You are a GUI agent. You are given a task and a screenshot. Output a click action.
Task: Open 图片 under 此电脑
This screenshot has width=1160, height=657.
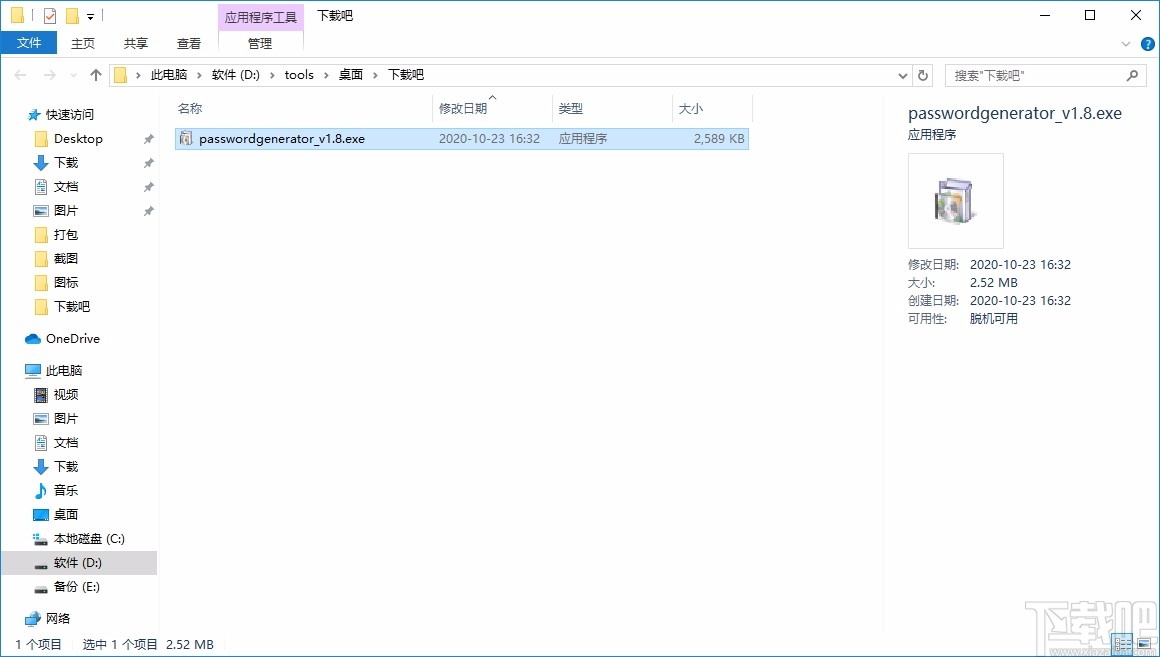(65, 418)
